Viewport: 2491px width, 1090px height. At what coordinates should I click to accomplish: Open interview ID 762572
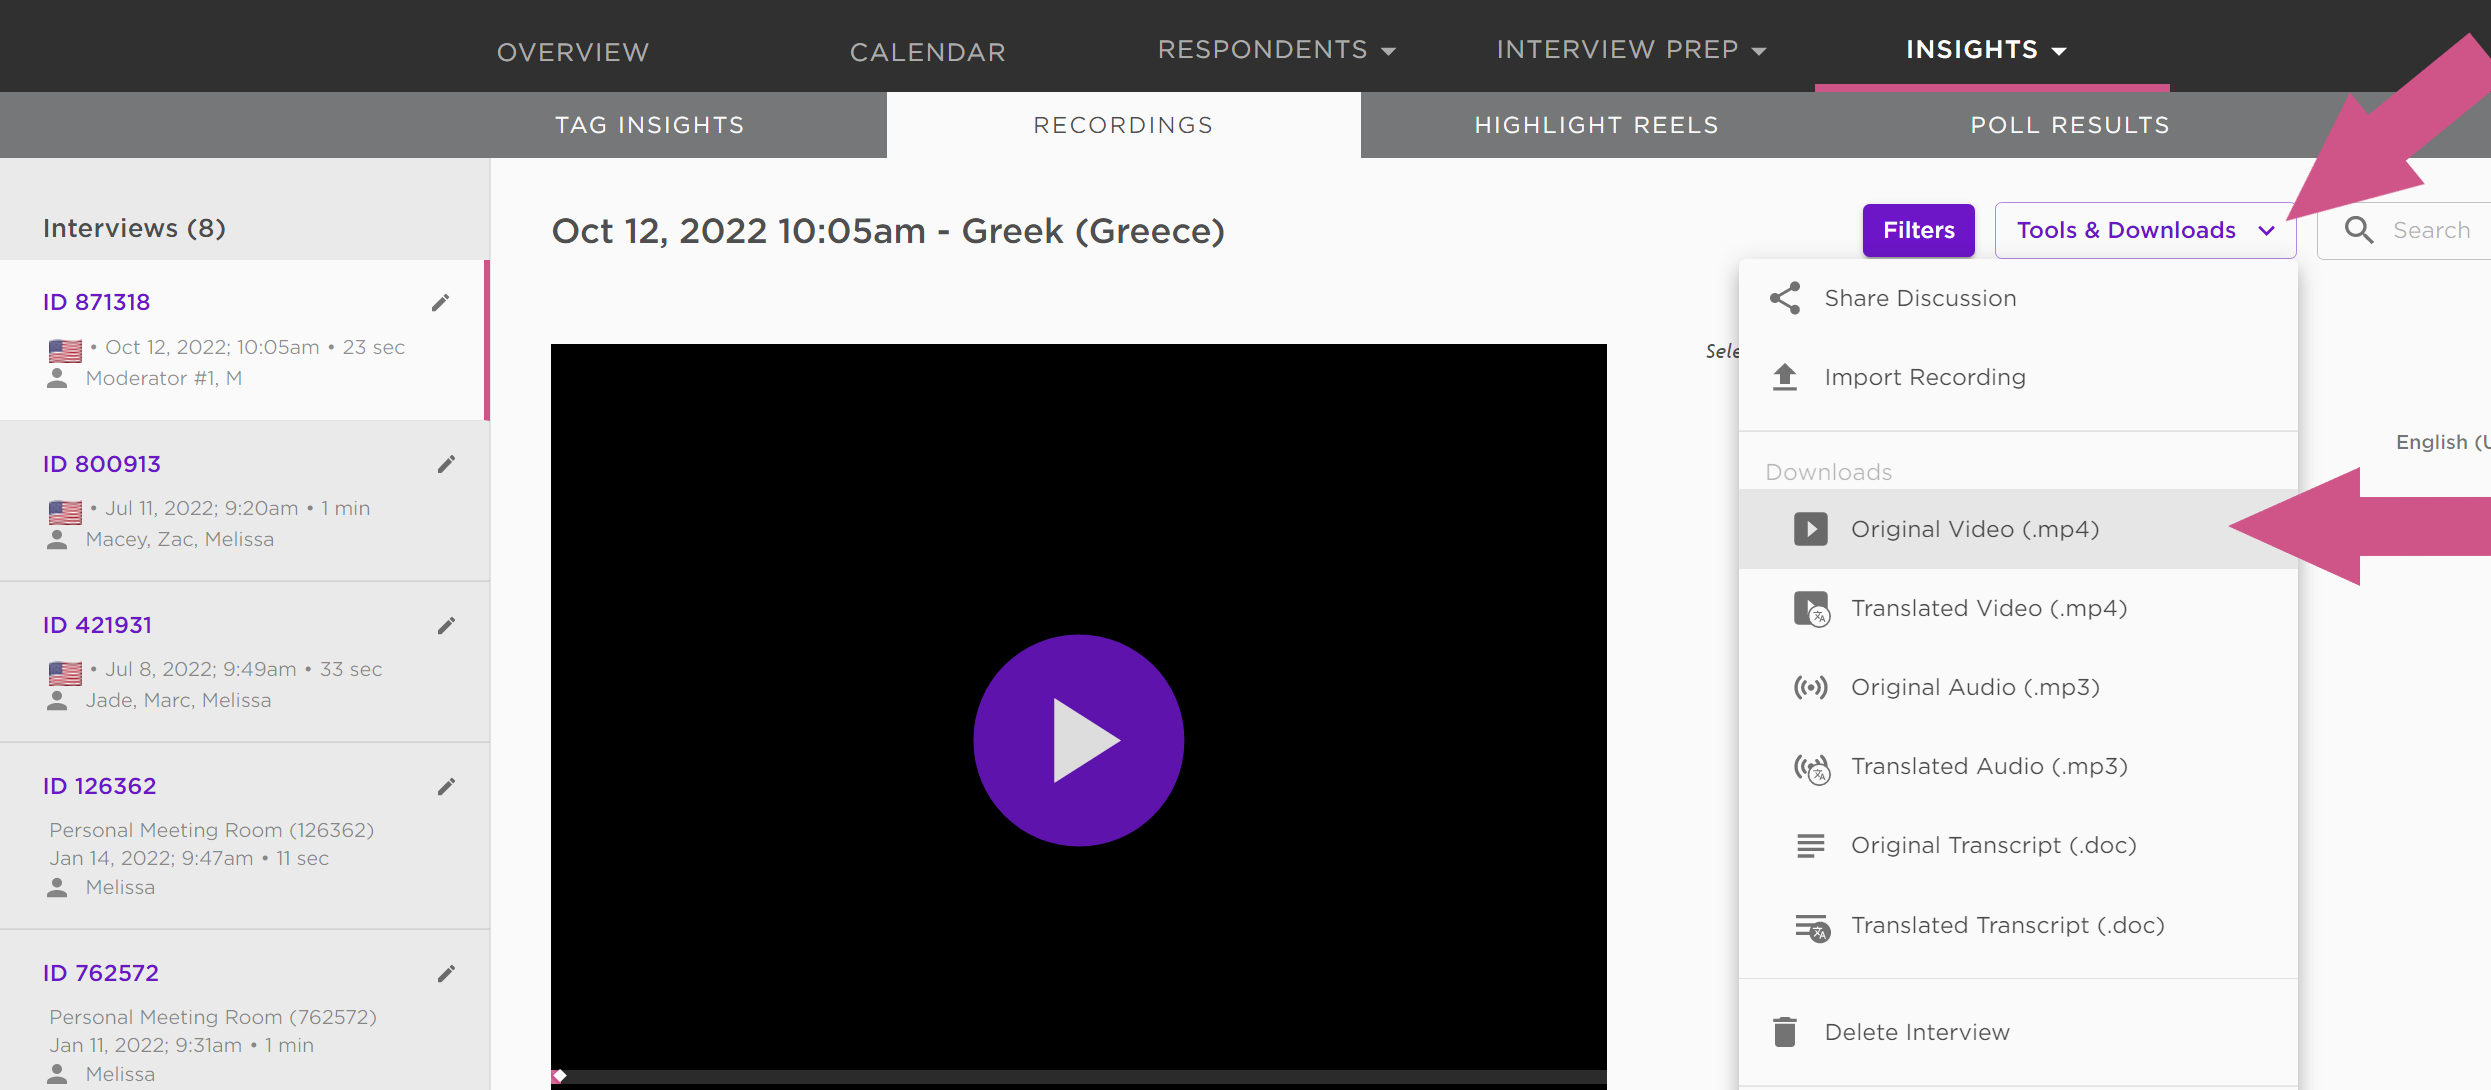(x=100, y=973)
